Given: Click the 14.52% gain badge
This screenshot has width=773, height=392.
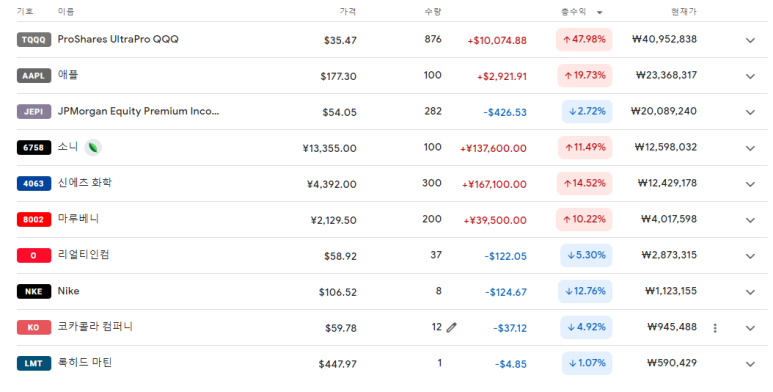Looking at the screenshot, I should (x=584, y=183).
